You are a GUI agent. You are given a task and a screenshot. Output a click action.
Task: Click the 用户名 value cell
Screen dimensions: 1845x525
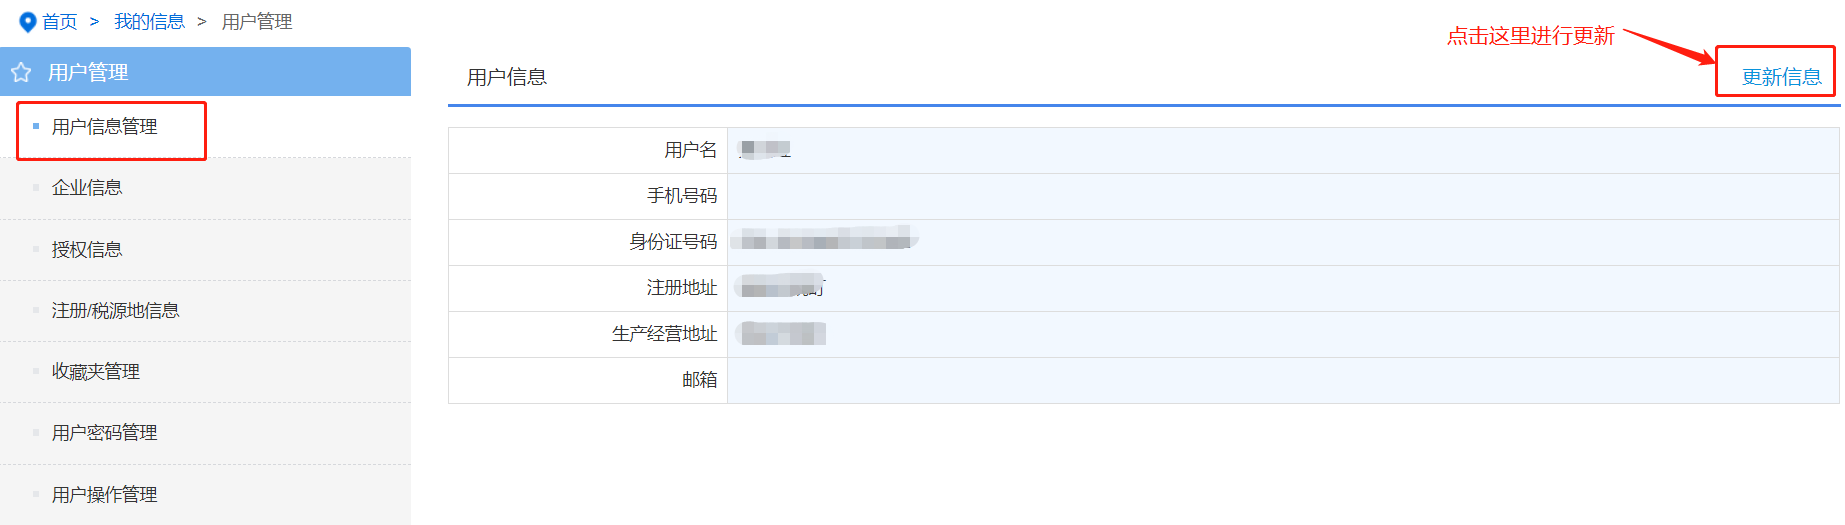coord(1282,150)
